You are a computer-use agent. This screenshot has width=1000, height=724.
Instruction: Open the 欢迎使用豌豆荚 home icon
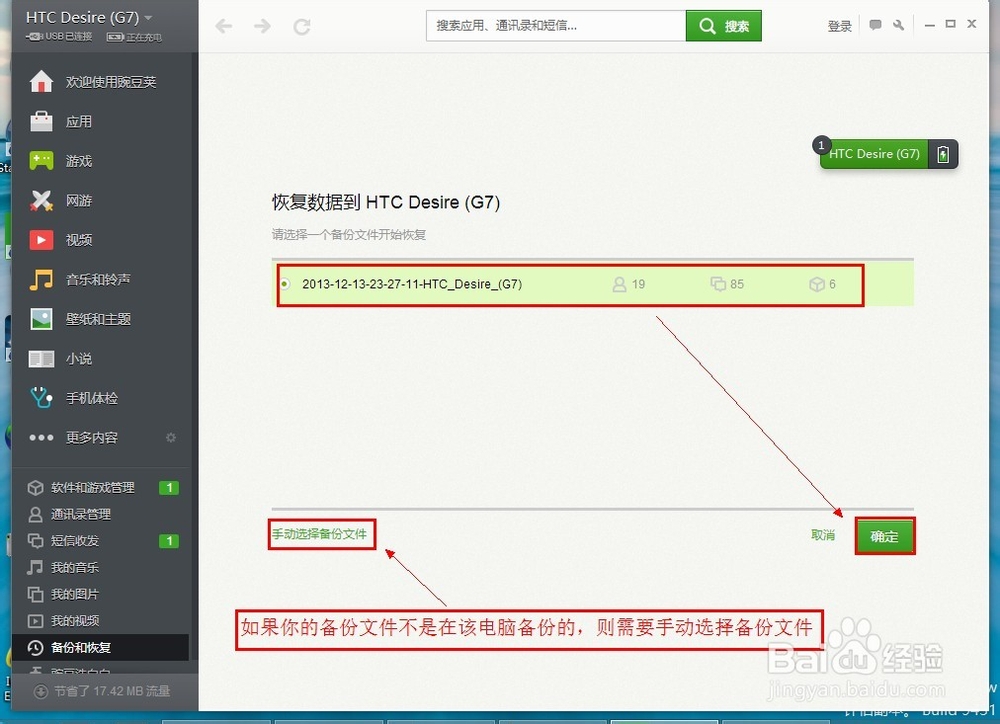pyautogui.click(x=41, y=82)
